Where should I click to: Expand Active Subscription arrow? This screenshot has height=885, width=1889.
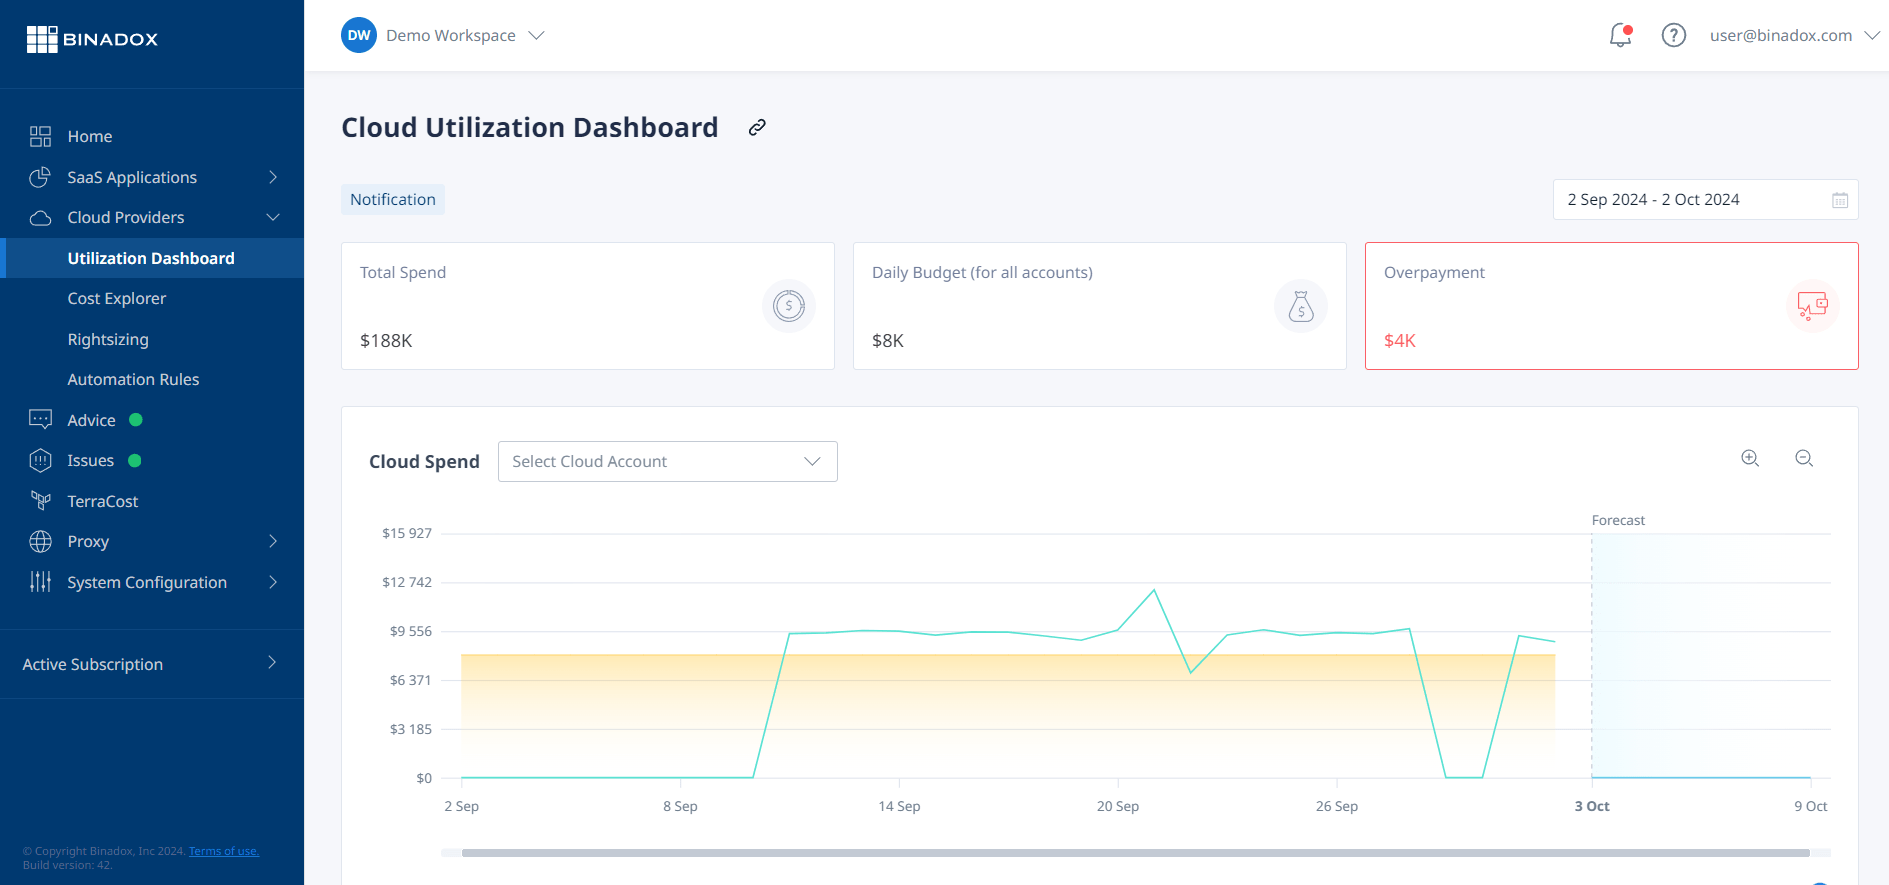point(272,663)
